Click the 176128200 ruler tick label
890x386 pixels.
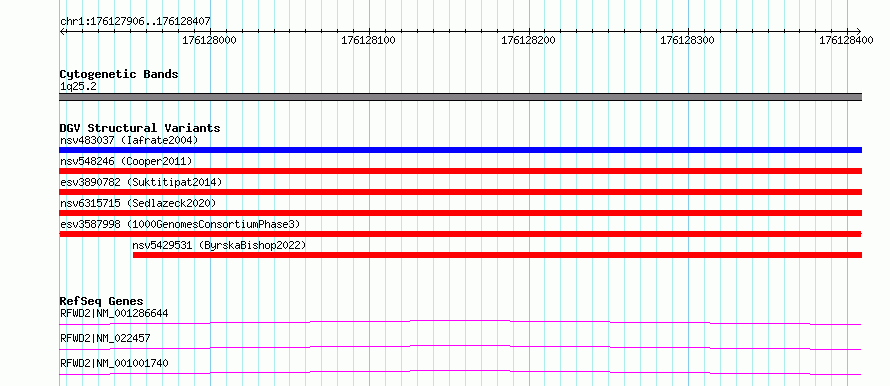(x=528, y=40)
